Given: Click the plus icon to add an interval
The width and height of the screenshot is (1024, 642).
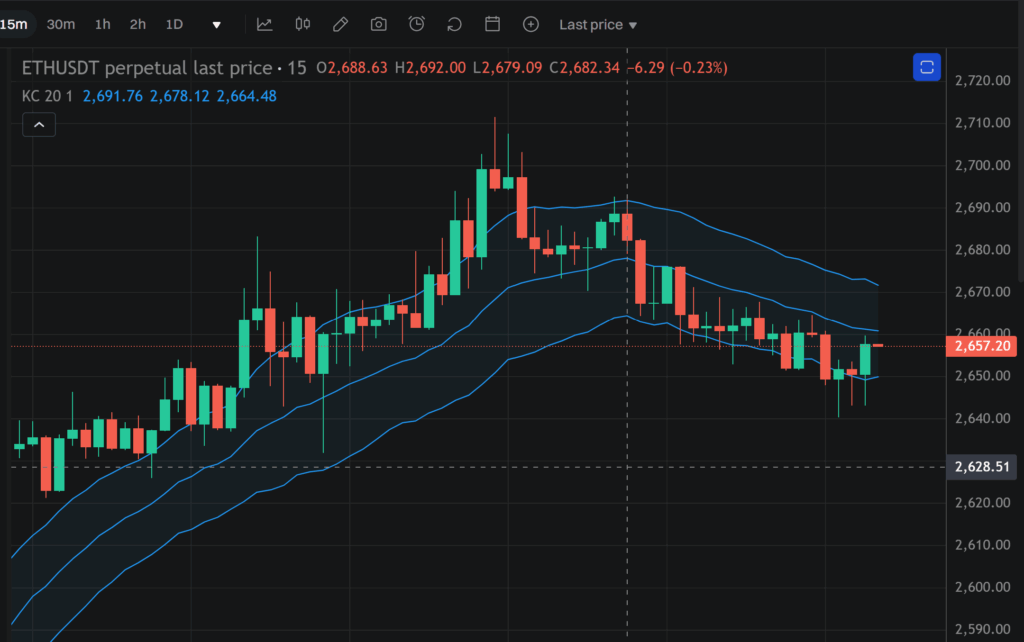Looking at the screenshot, I should [x=530, y=24].
